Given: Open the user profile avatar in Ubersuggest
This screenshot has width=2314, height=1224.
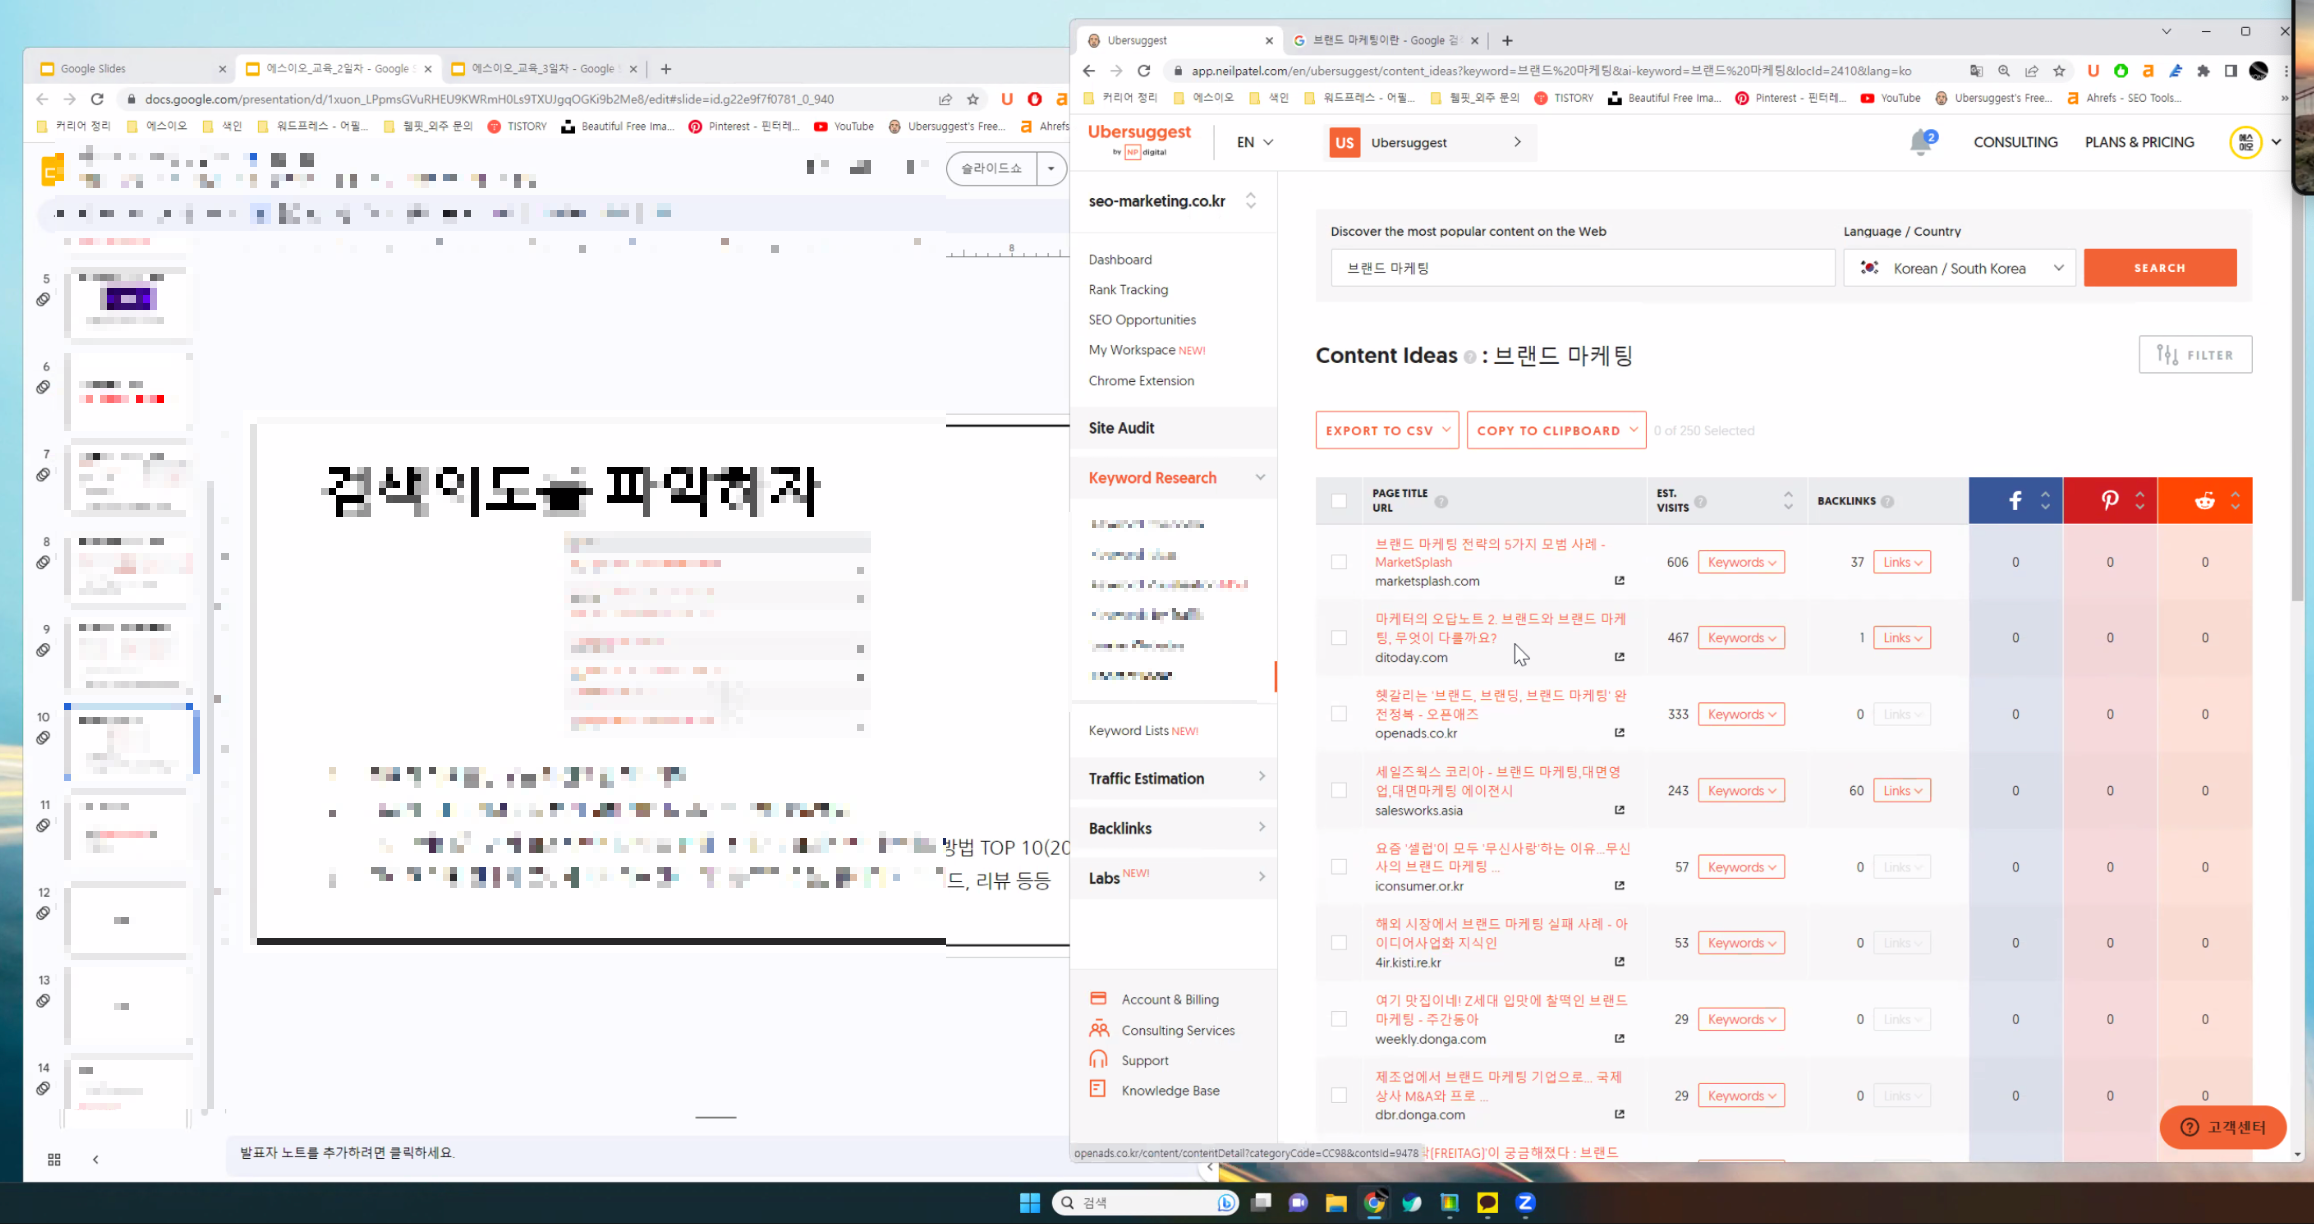Looking at the screenshot, I should [2246, 142].
